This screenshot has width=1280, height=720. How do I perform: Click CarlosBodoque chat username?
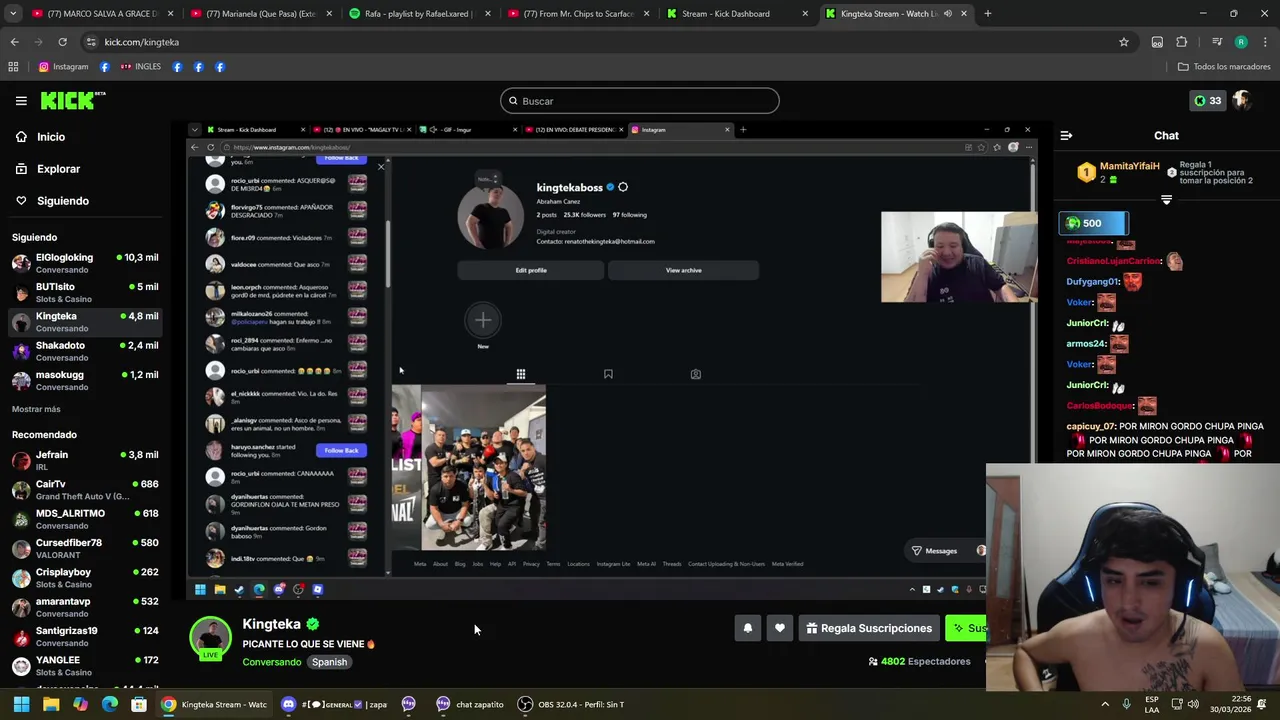(1100, 406)
